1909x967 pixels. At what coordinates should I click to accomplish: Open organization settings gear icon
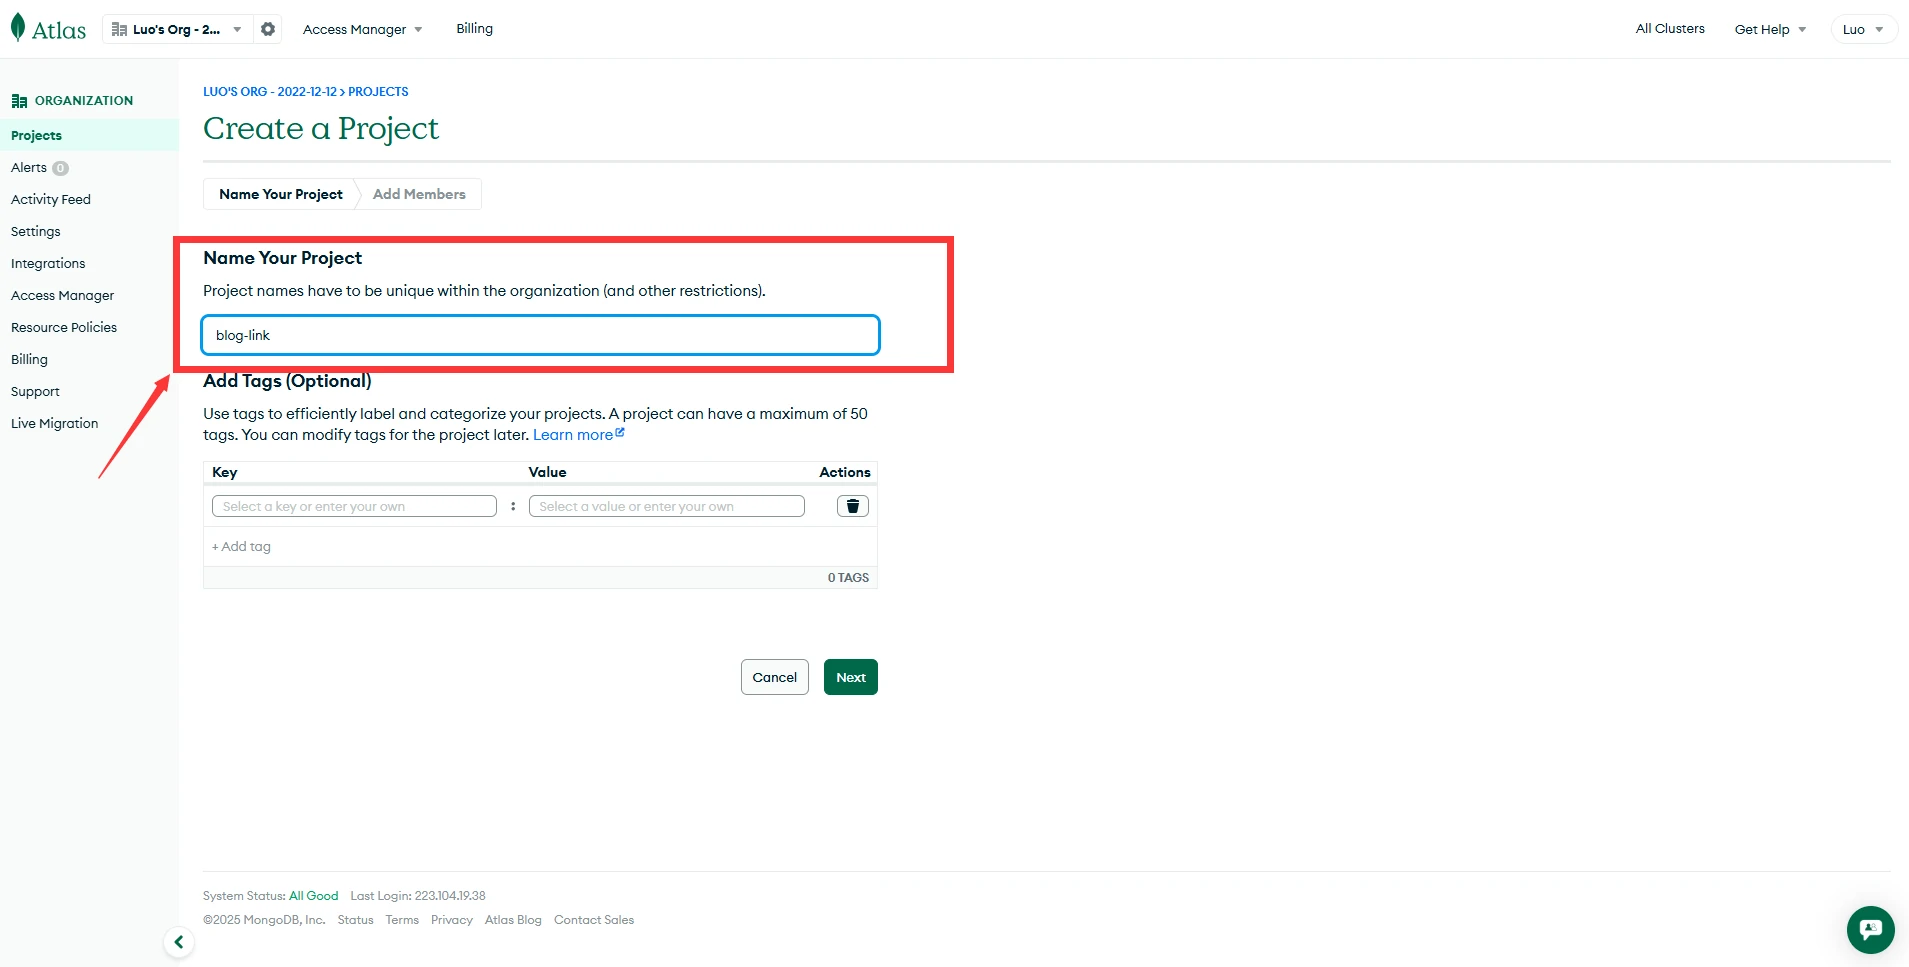pyautogui.click(x=268, y=29)
